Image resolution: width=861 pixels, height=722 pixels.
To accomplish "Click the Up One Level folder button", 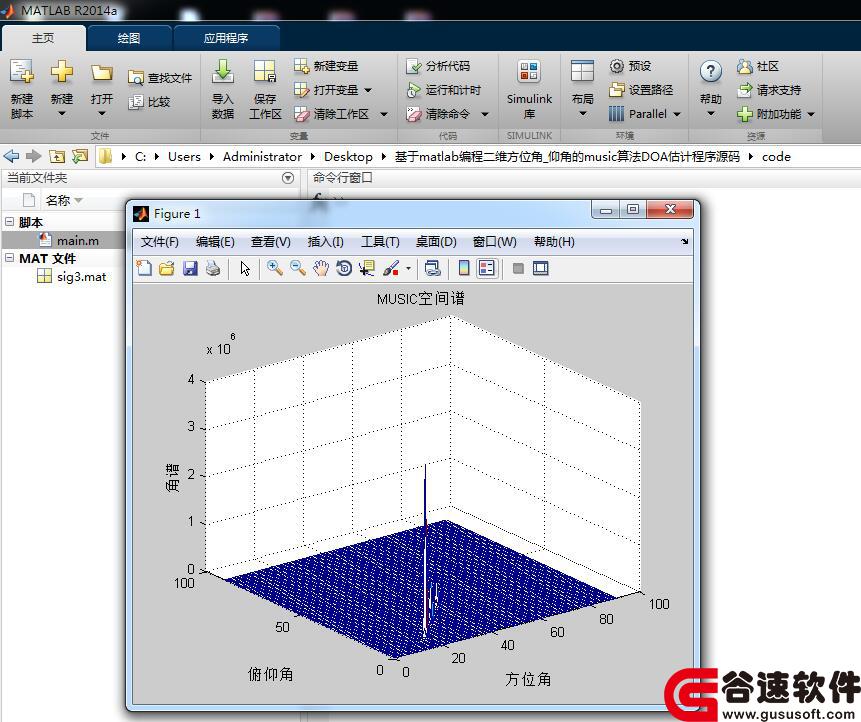I will [57, 156].
